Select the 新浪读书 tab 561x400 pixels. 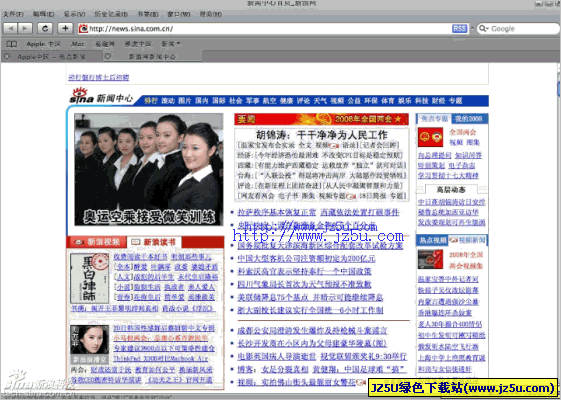(x=155, y=242)
